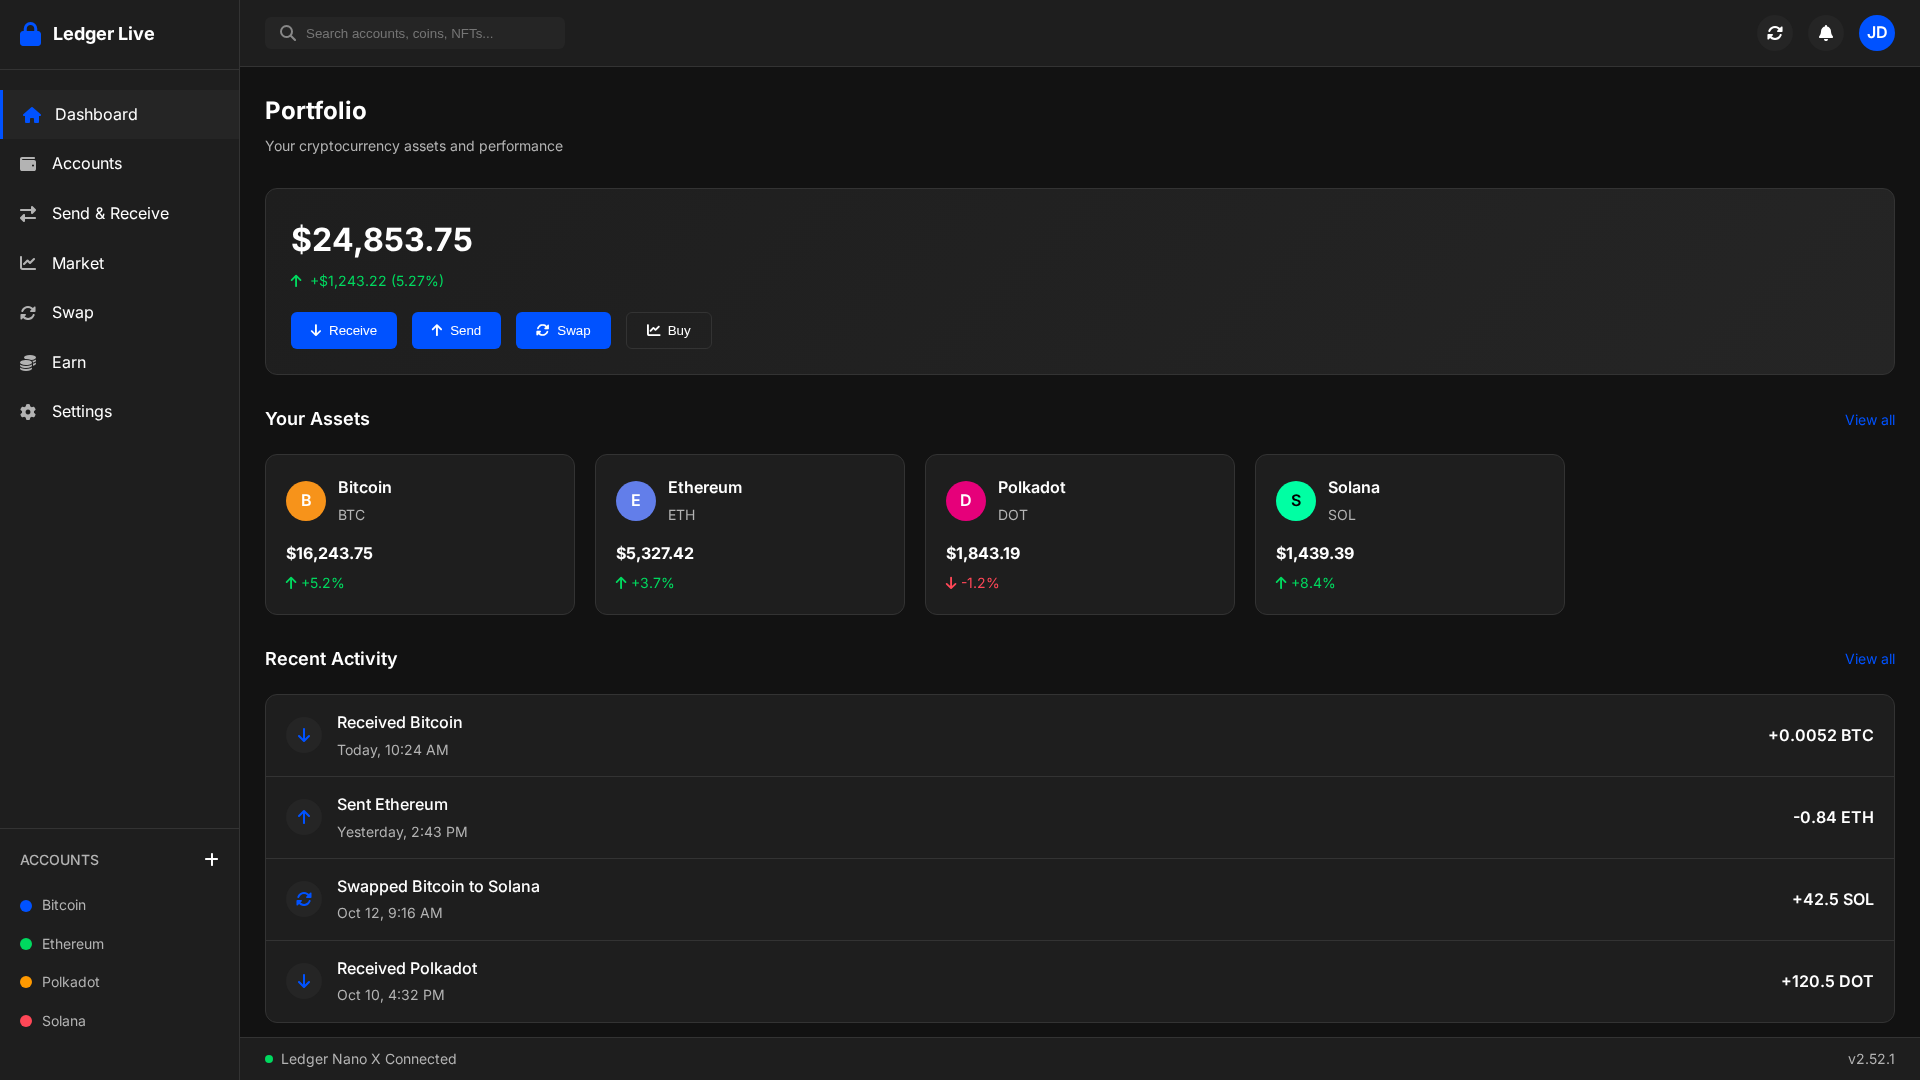Screen dimensions: 1920x1080
Task: Click the +0.0052 BTC amount
Action: coord(1820,735)
